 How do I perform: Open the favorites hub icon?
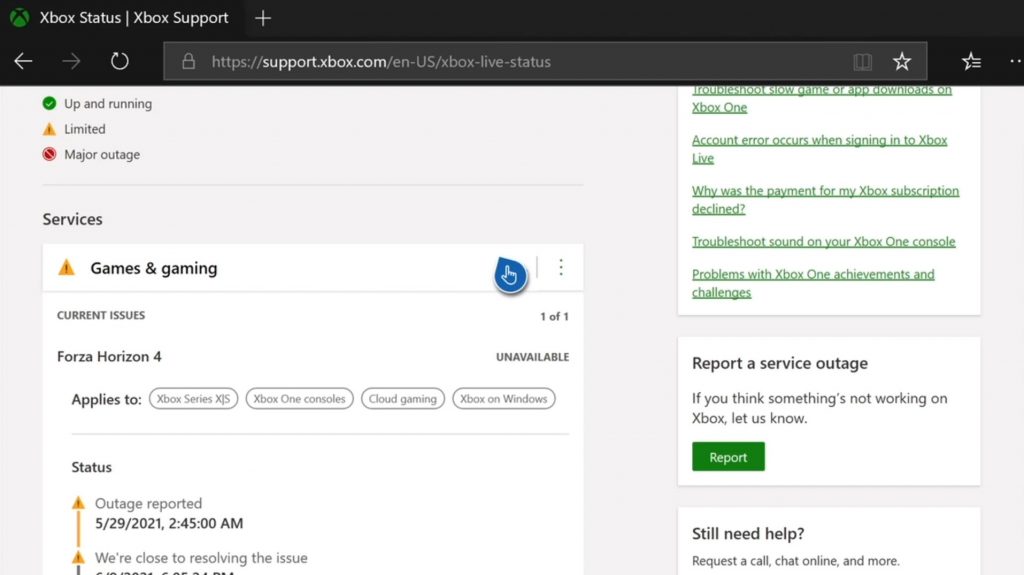[971, 61]
